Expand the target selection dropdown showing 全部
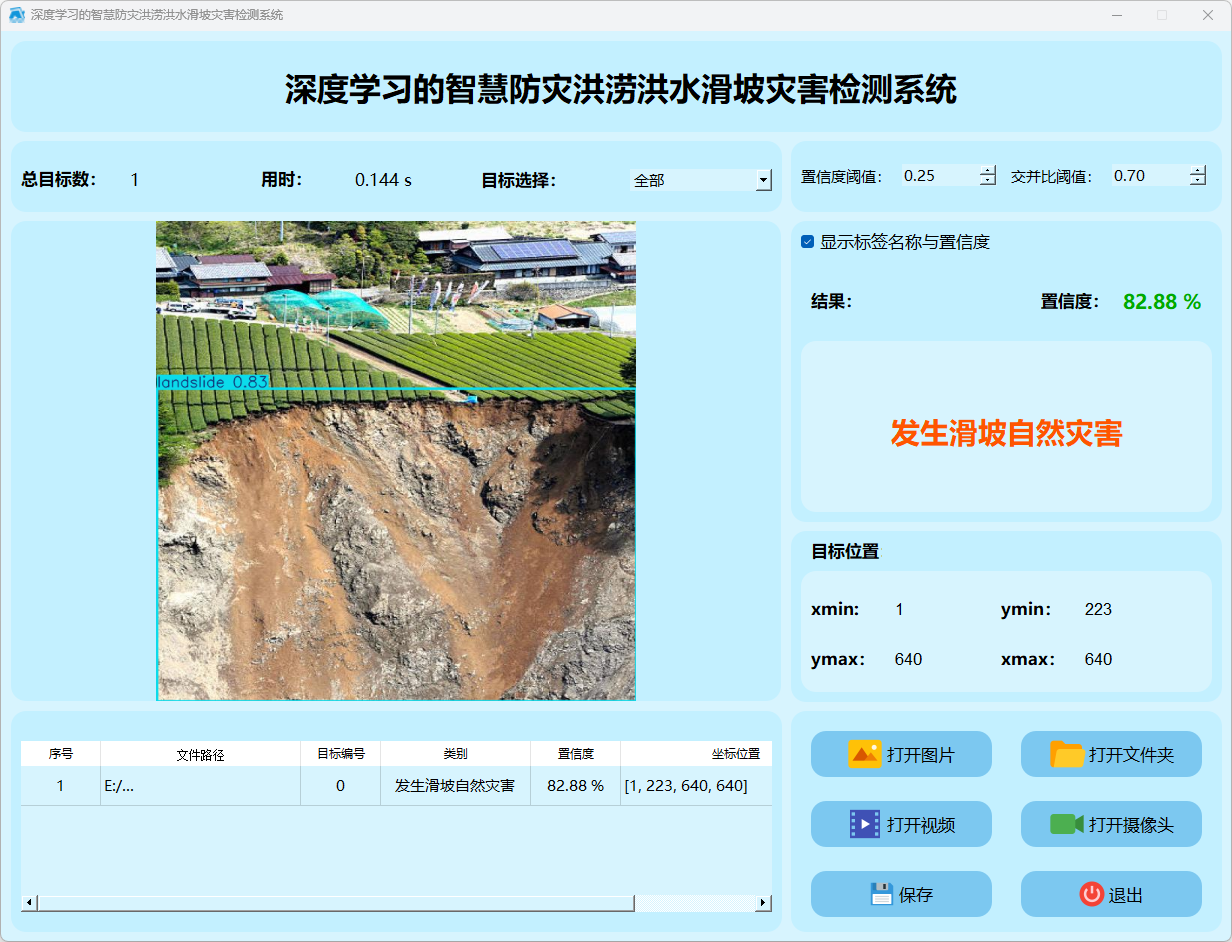Screen dimensions: 1232x942 pos(763,180)
